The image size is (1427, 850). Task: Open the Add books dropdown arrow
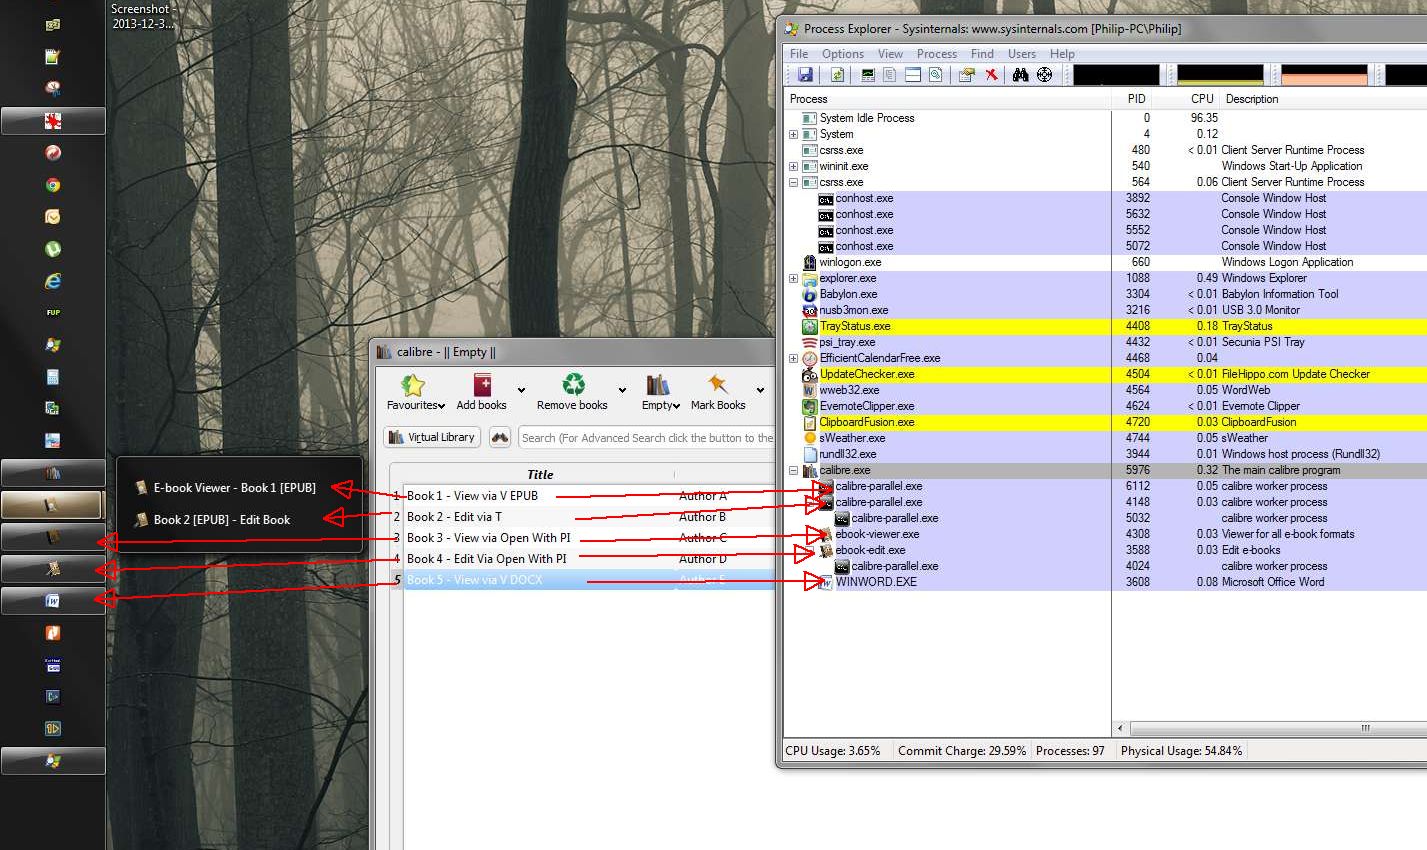[x=521, y=390]
